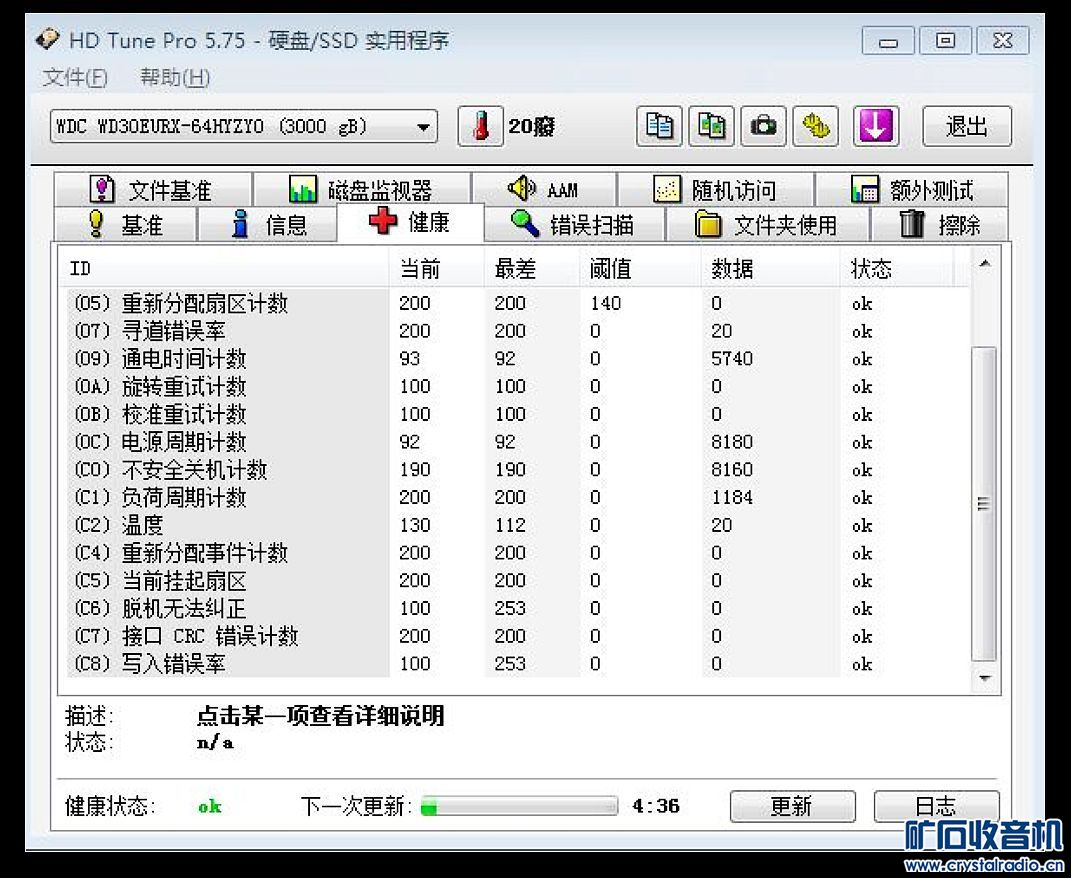This screenshot has height=878, width=1071.
Task: Maximize the HD Tune Pro window
Action: pyautogui.click(x=945, y=41)
